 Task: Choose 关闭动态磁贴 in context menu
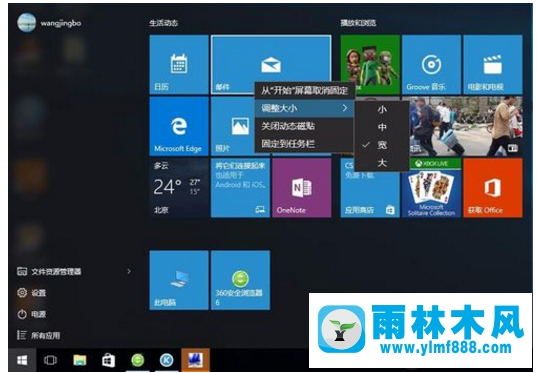point(304,126)
